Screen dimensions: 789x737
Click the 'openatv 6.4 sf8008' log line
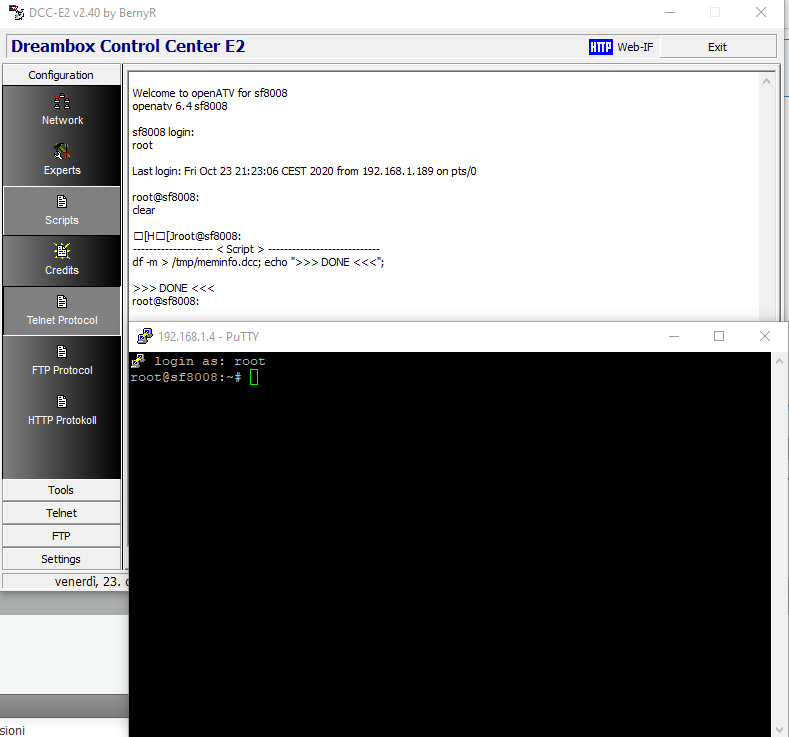pyautogui.click(x=180, y=106)
